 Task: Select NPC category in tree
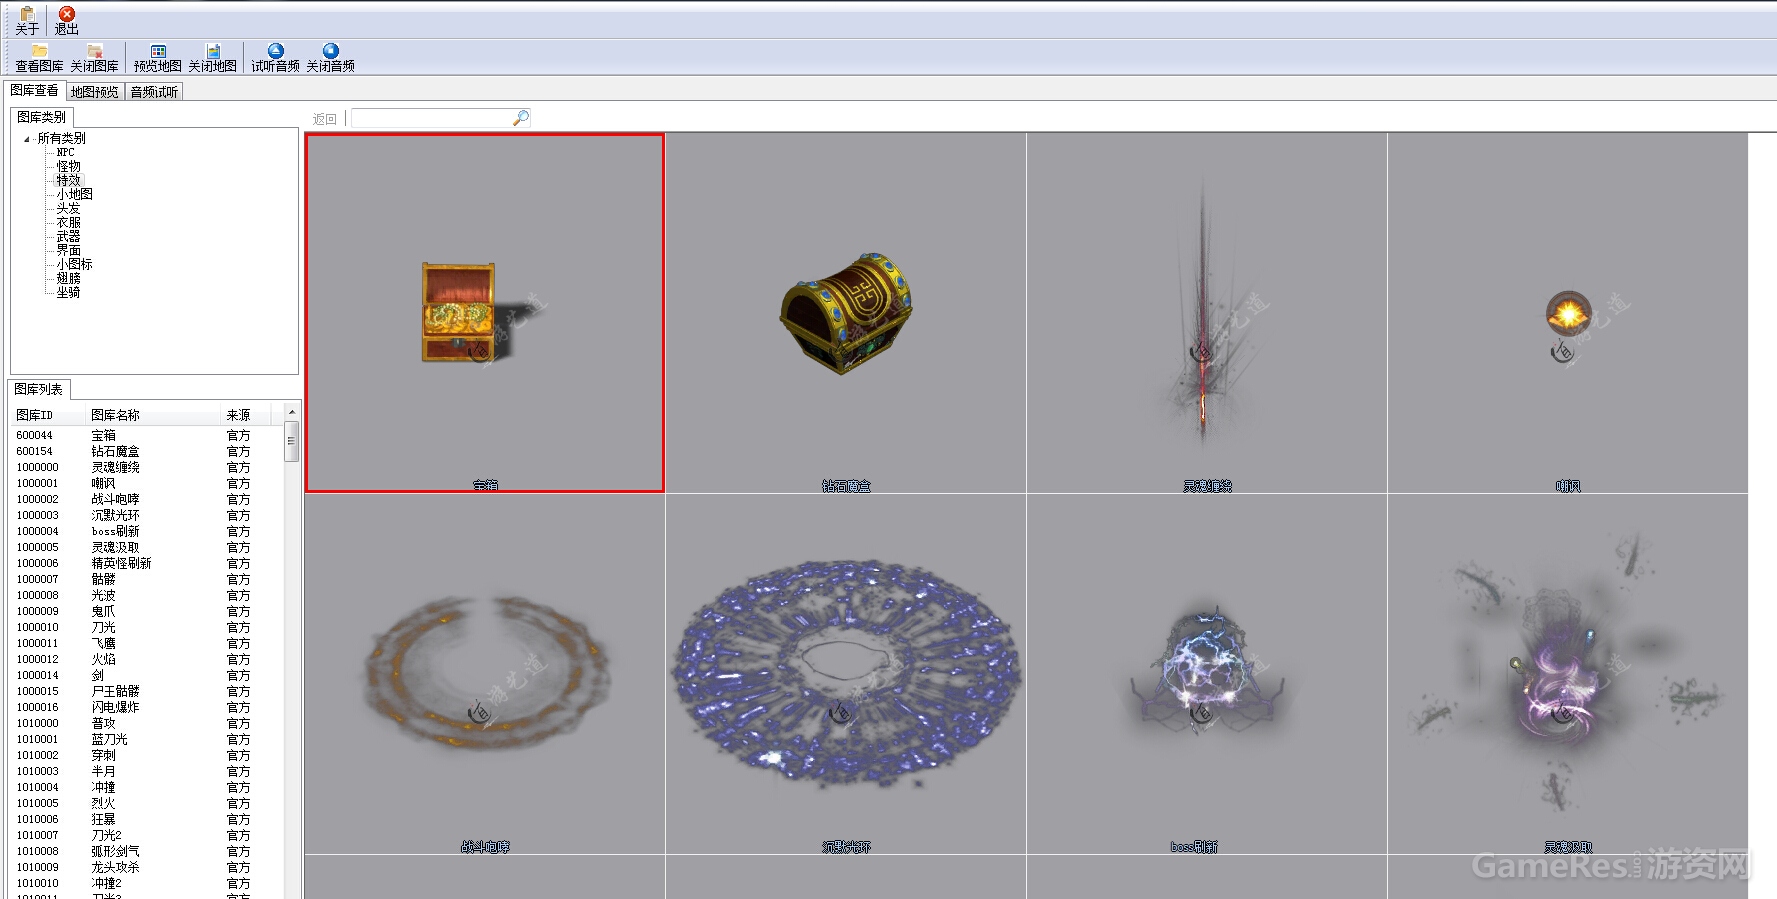point(66,152)
